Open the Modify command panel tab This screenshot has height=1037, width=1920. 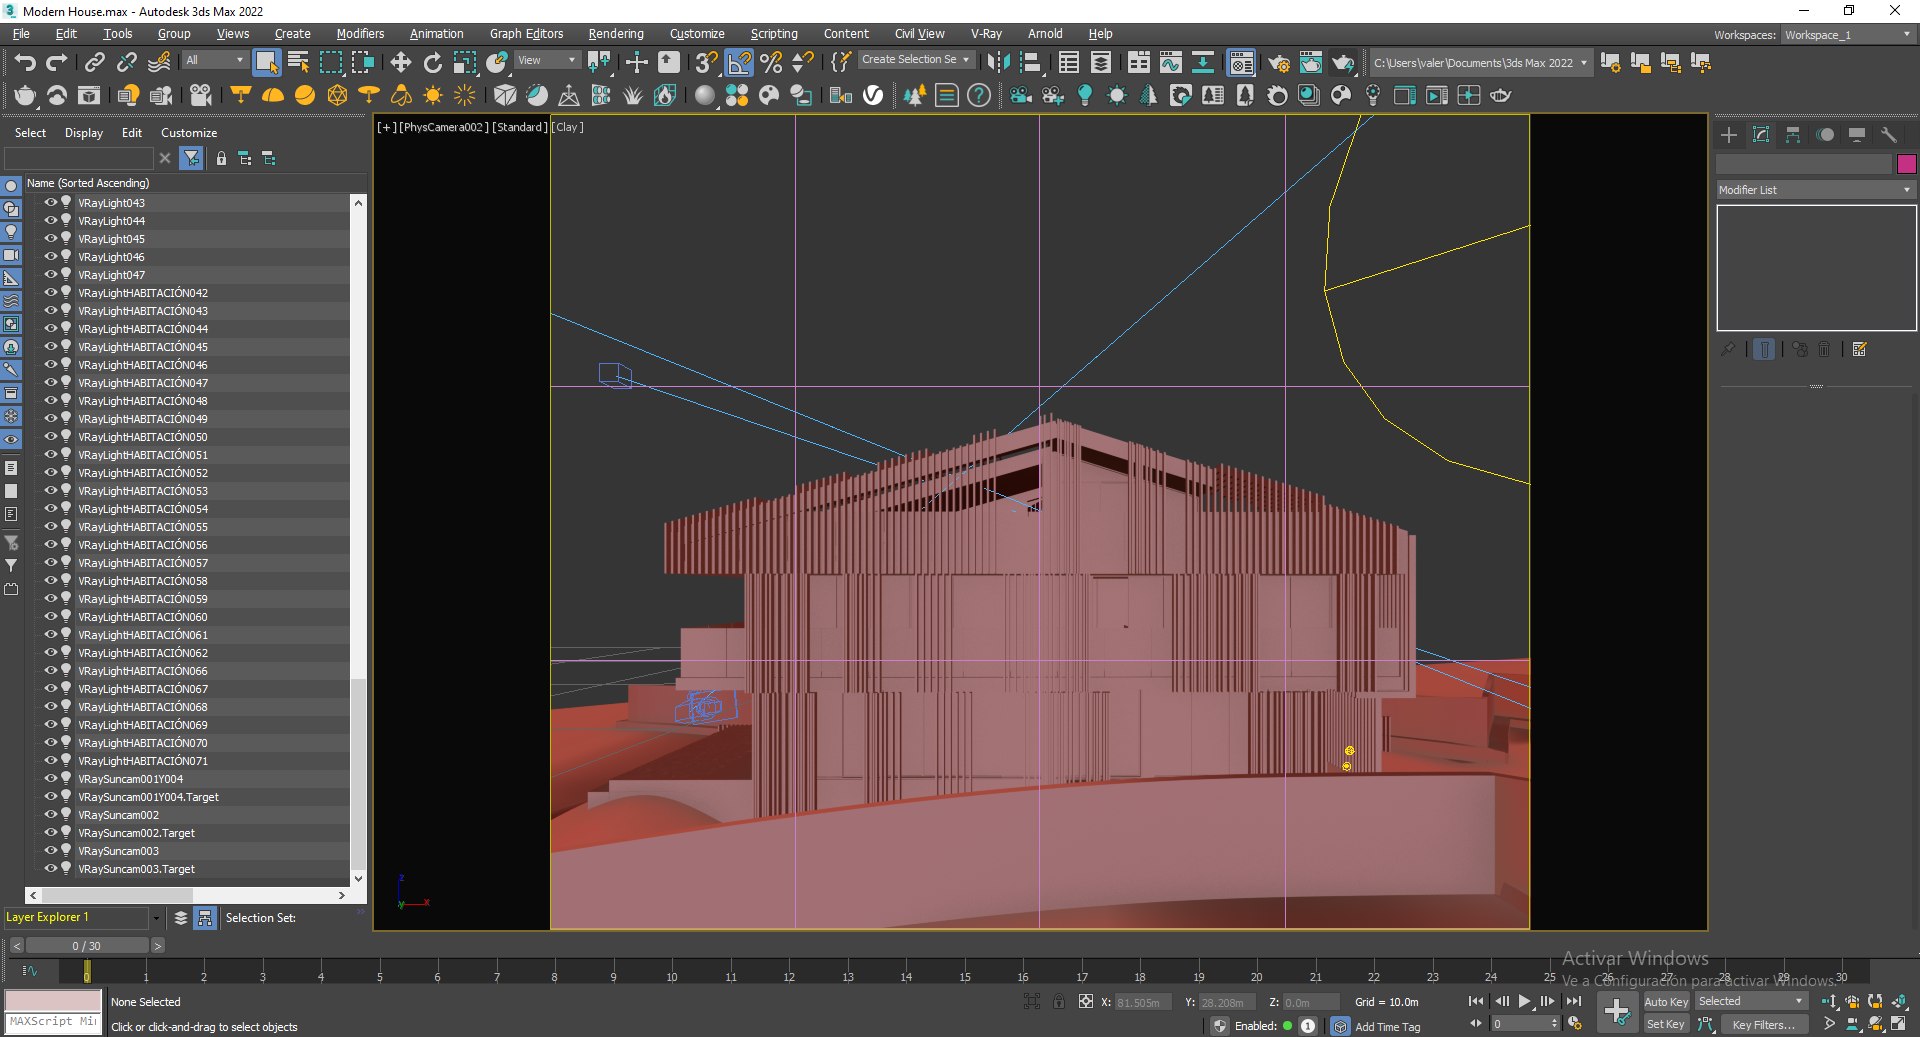1761,134
